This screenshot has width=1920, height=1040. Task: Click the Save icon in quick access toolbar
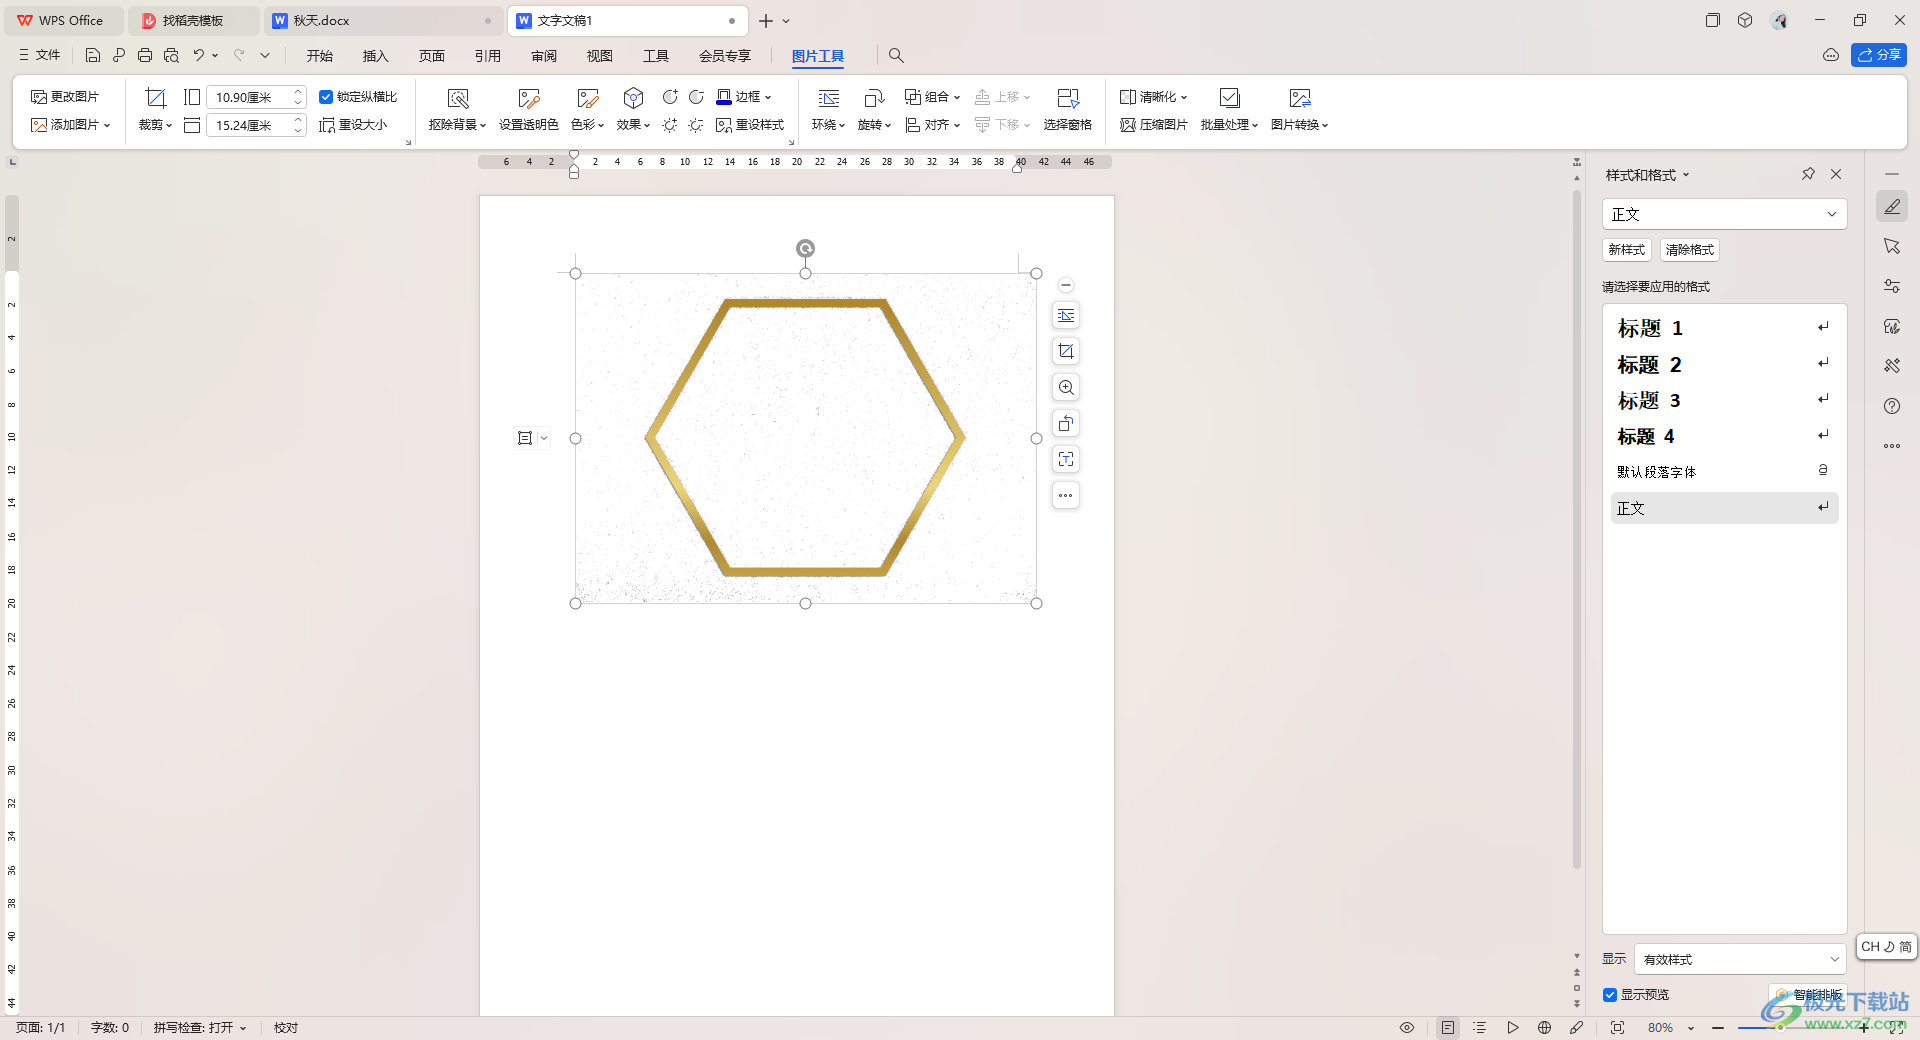tap(93, 56)
